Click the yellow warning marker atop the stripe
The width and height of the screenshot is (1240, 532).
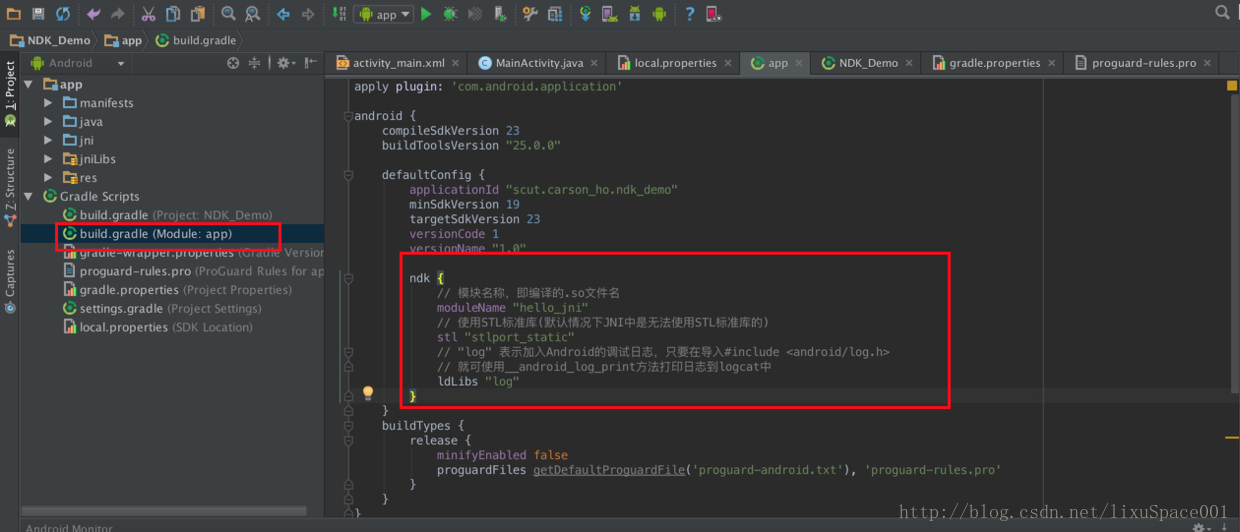1232,86
